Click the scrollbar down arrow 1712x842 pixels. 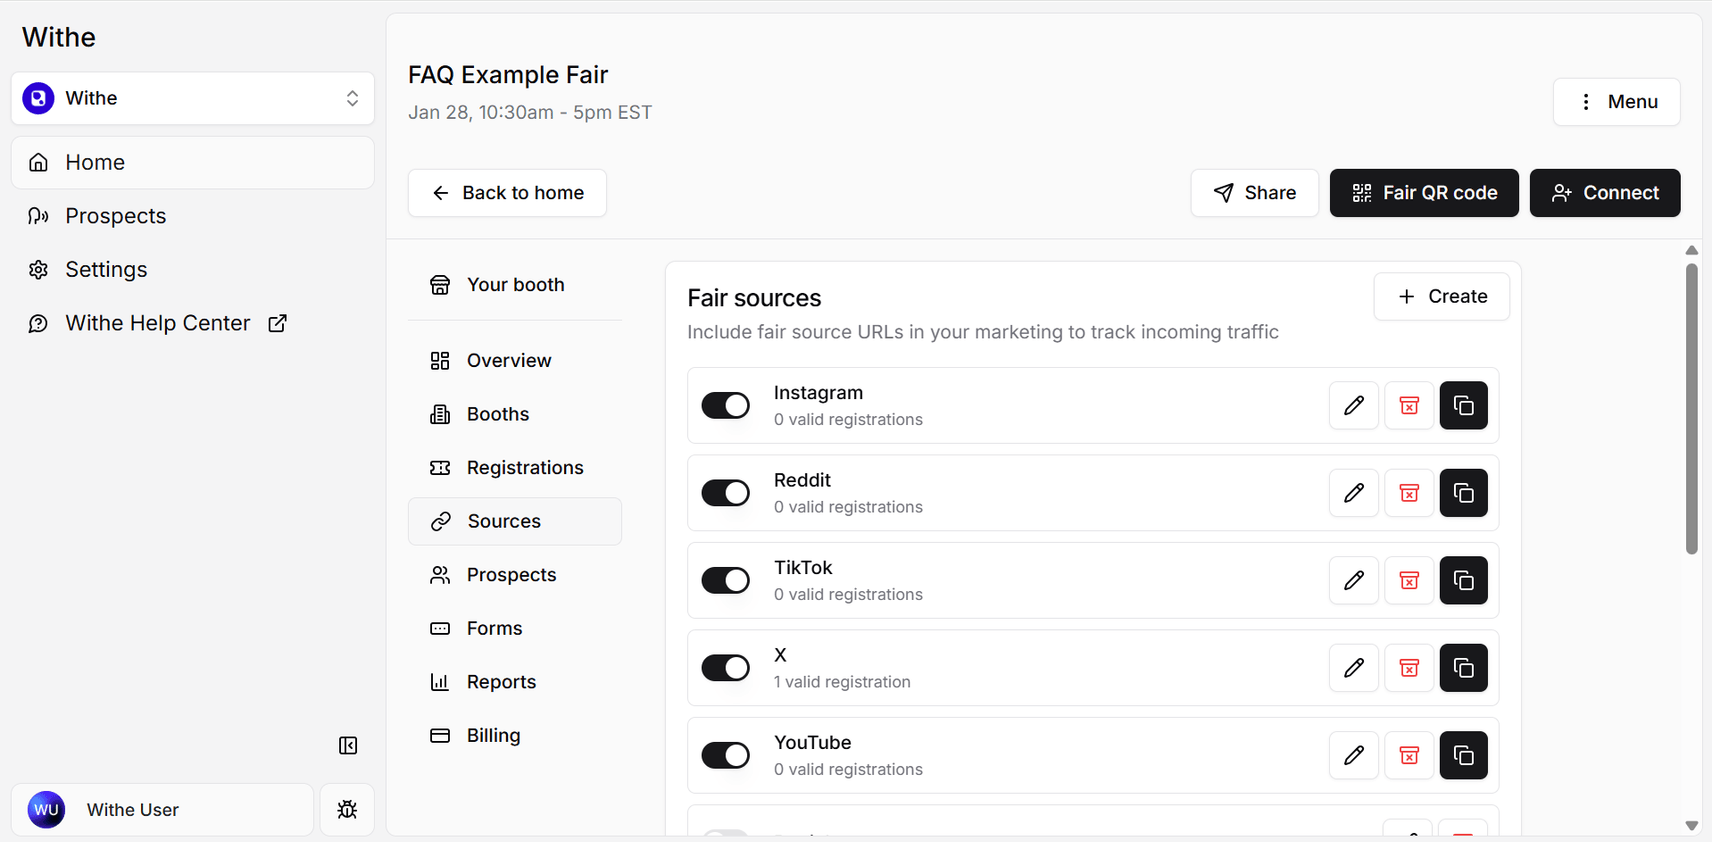(x=1692, y=826)
